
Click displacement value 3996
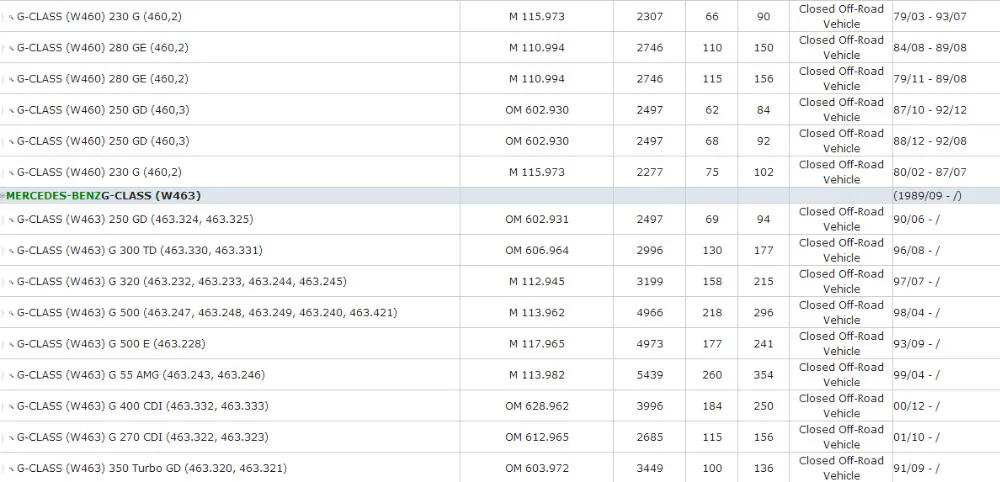pos(650,407)
